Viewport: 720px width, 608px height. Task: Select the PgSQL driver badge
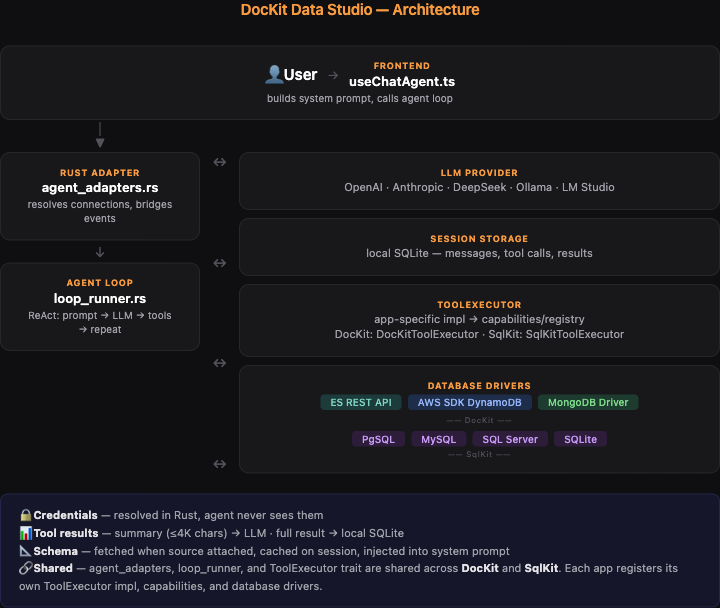[x=378, y=439]
